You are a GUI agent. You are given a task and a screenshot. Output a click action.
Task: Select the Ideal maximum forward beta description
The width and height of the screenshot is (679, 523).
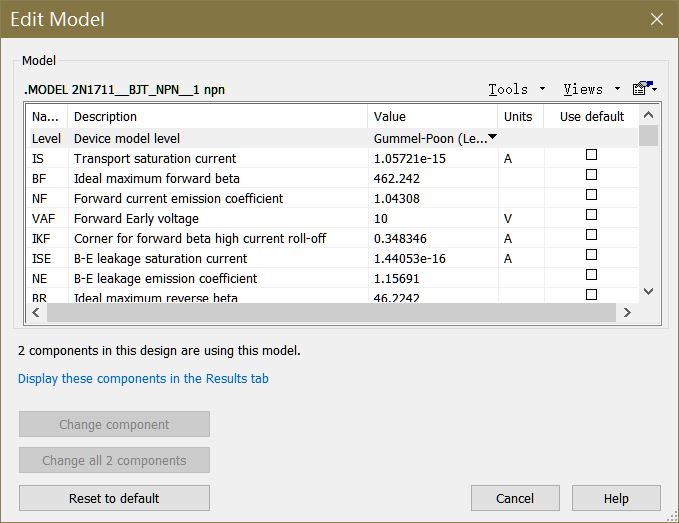point(157,178)
